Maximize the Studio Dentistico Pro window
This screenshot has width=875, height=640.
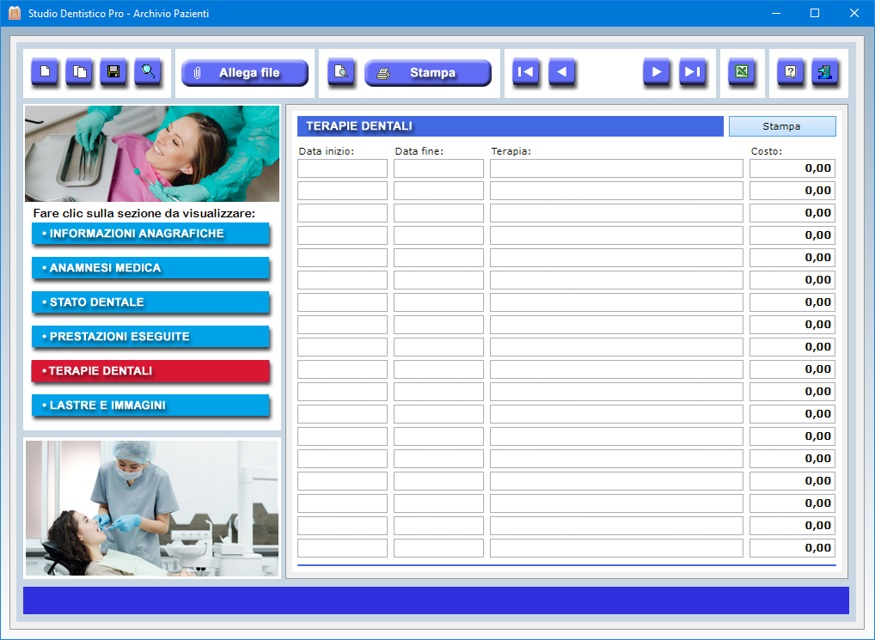815,13
